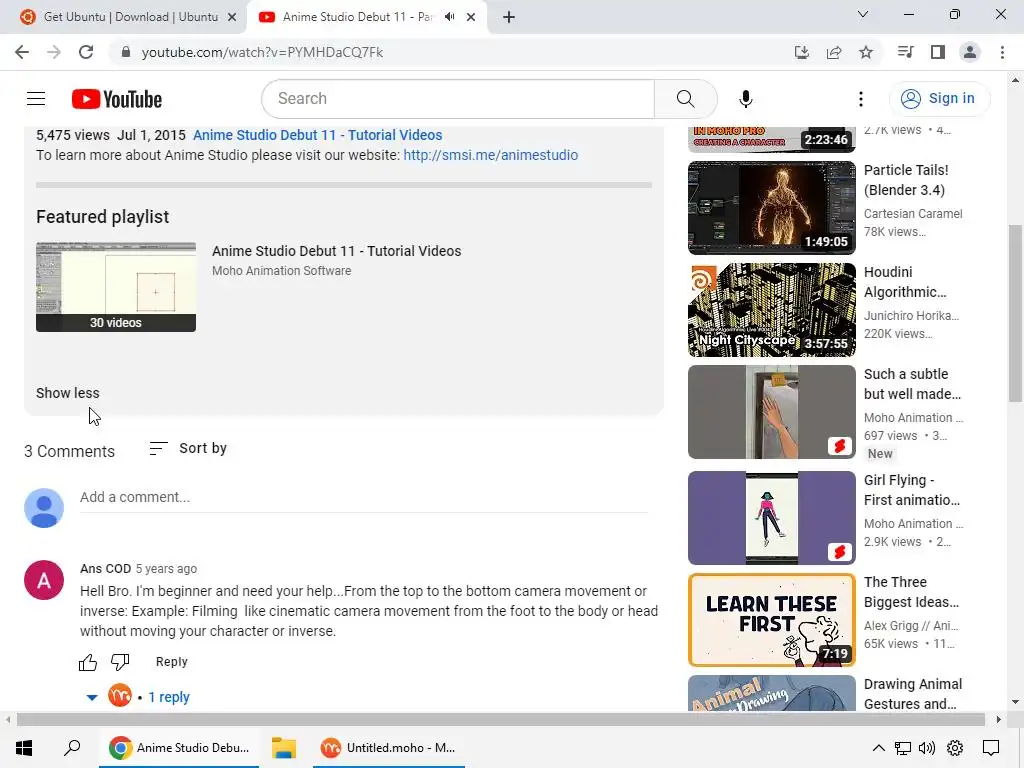Viewport: 1024px width, 768px height.
Task: Install app icon in address bar
Action: (801, 52)
